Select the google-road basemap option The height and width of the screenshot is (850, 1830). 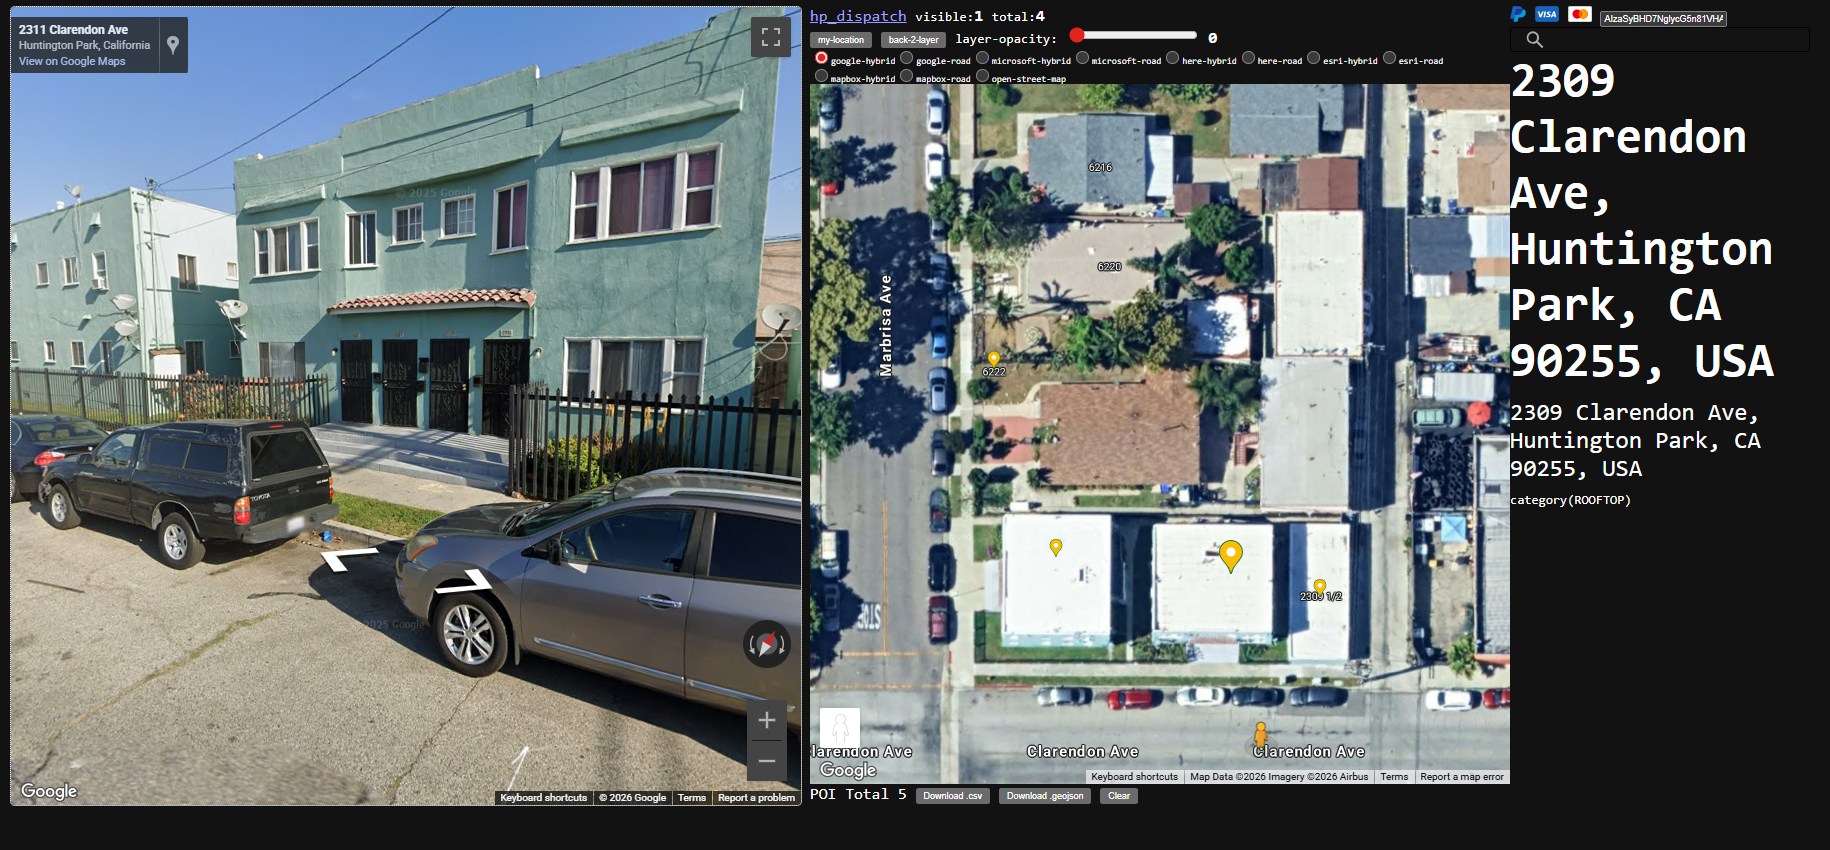pos(907,59)
